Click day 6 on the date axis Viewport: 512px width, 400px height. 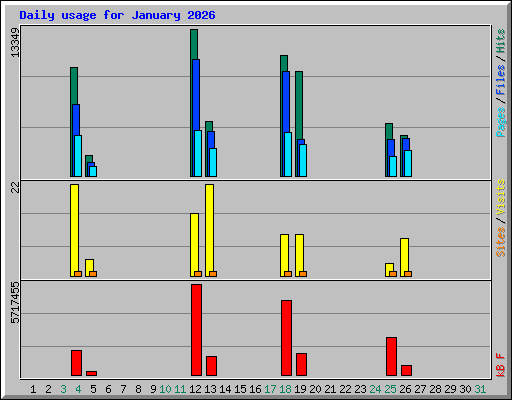click(108, 389)
